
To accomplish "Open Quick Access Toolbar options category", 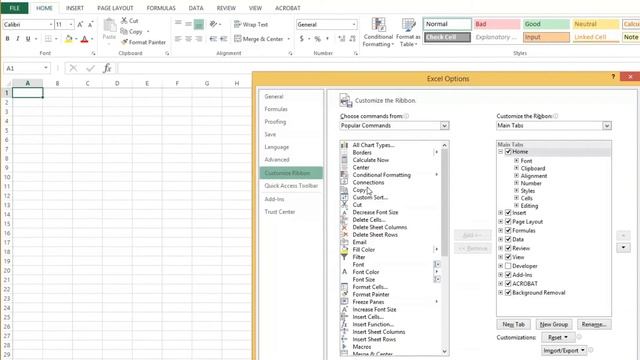I will tap(291, 186).
